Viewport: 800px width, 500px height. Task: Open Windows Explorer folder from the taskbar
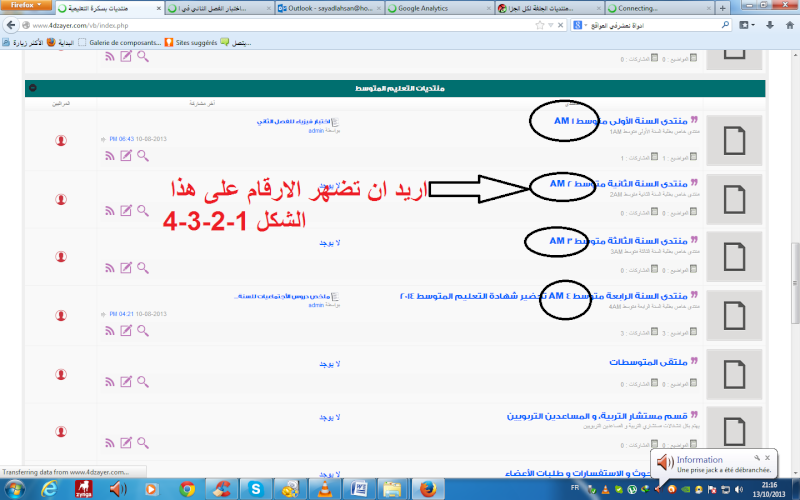pos(392,489)
